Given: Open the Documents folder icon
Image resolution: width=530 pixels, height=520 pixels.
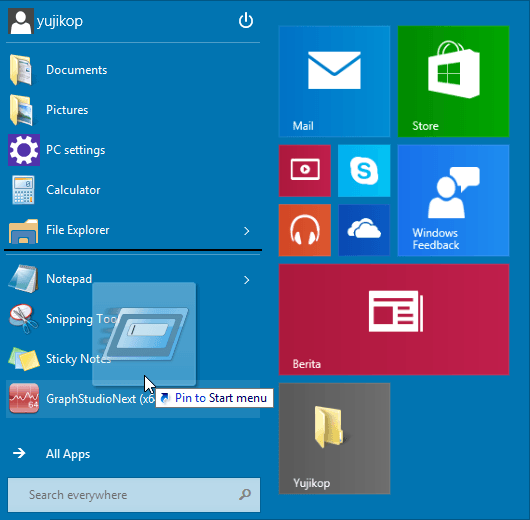Looking at the screenshot, I should pos(22,70).
